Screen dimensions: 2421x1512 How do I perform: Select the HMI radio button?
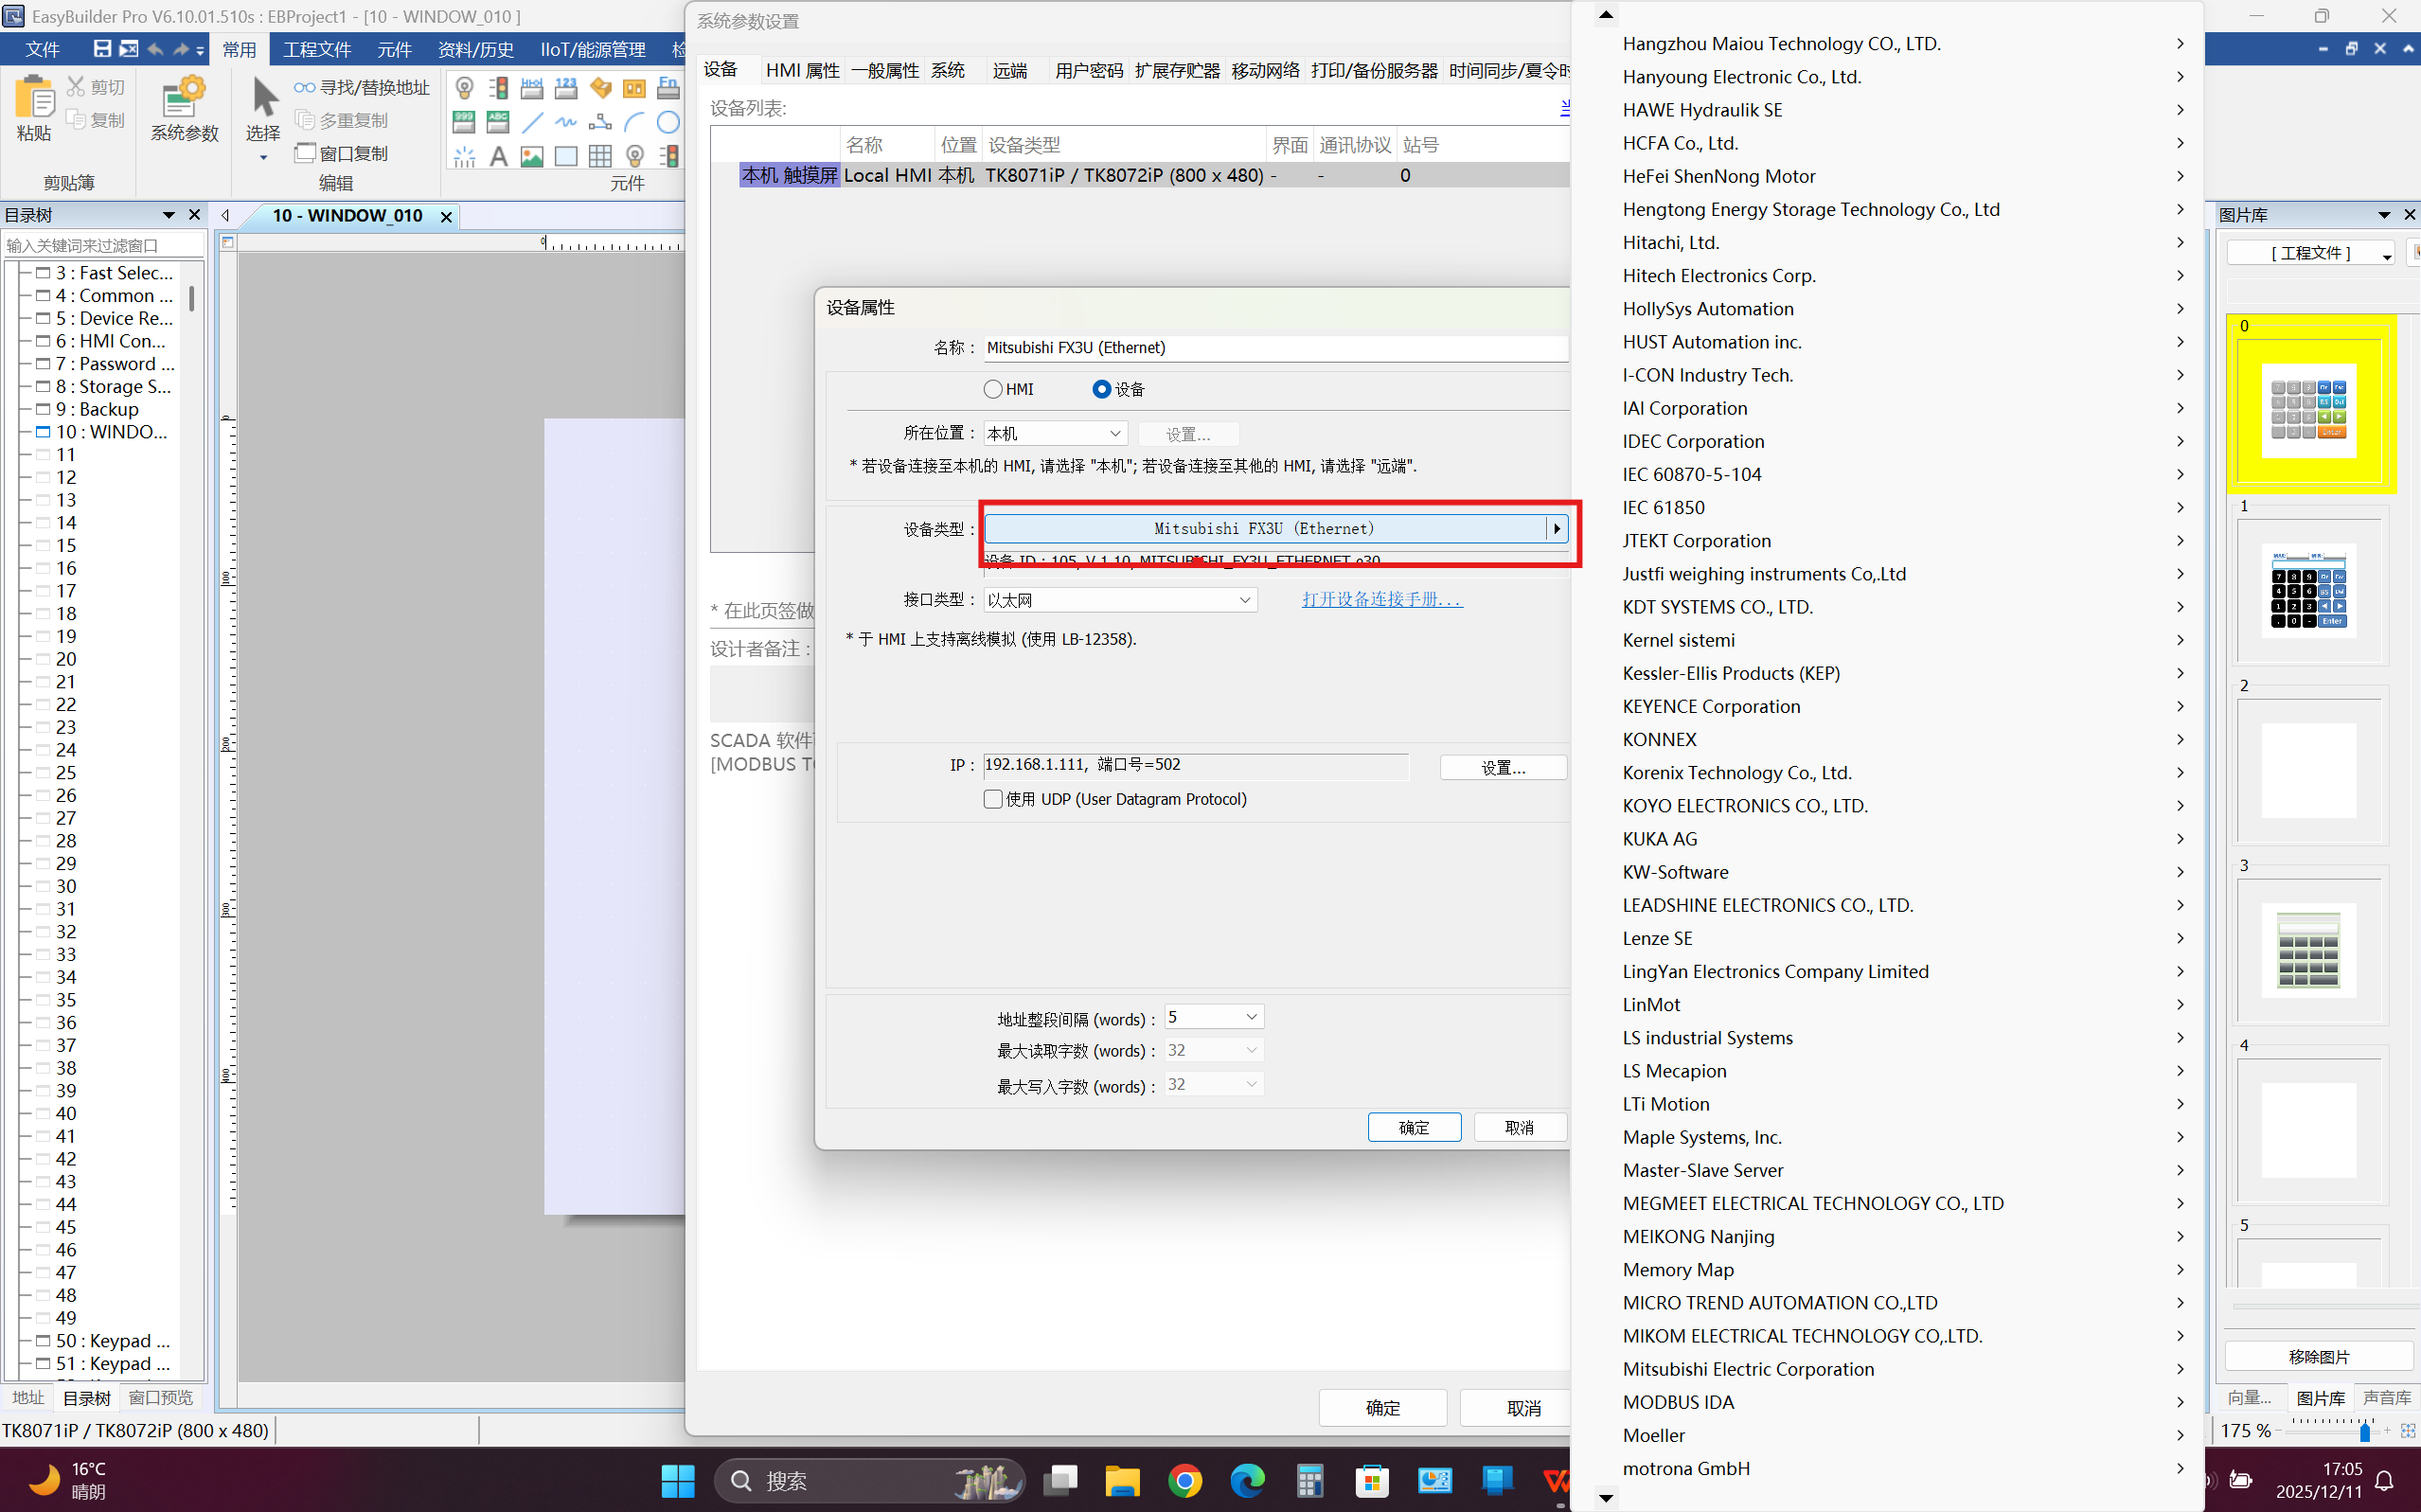pos(993,389)
